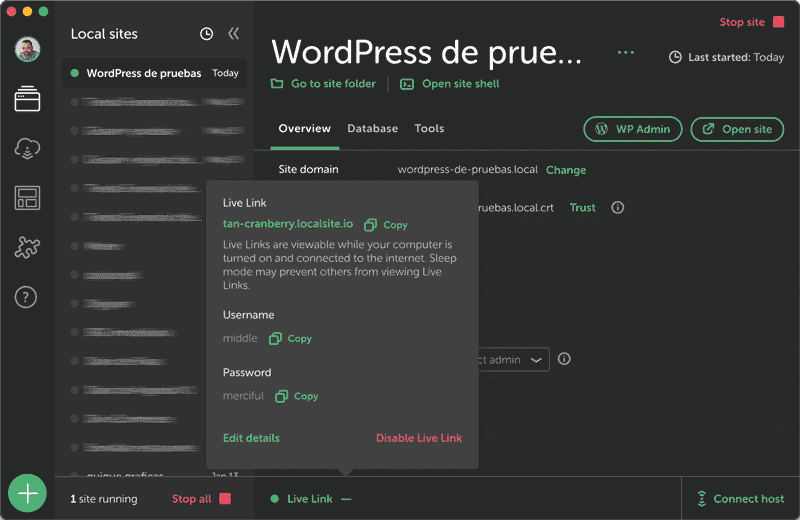Click the info icon beside admin dropdown
800x520 pixels.
(564, 359)
